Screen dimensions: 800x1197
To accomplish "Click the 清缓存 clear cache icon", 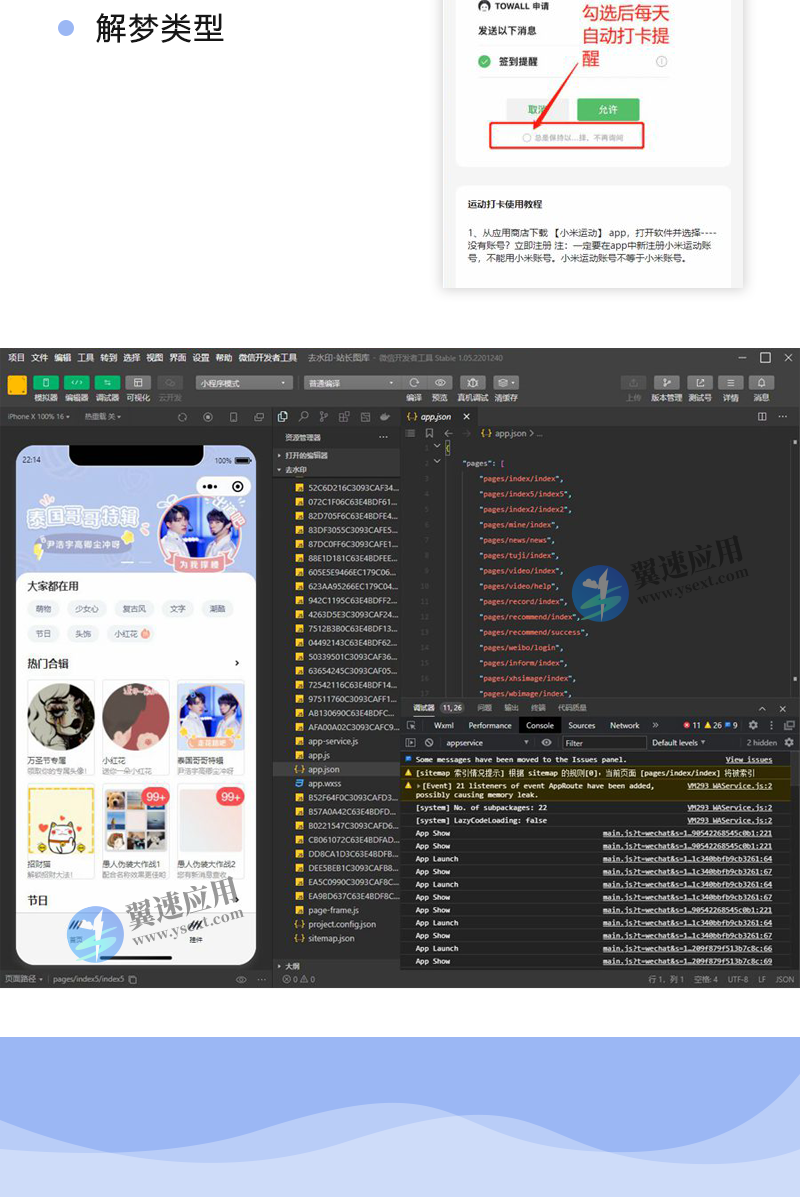I will pyautogui.click(x=506, y=382).
